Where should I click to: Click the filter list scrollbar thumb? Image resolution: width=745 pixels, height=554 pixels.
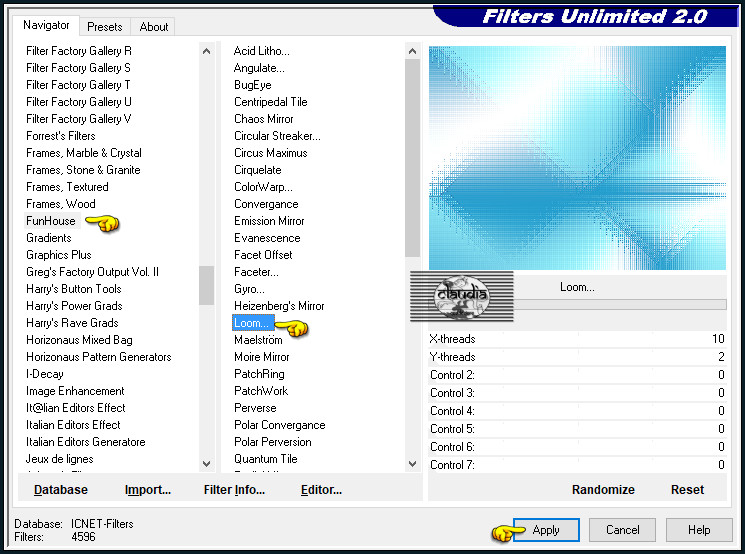point(412,157)
